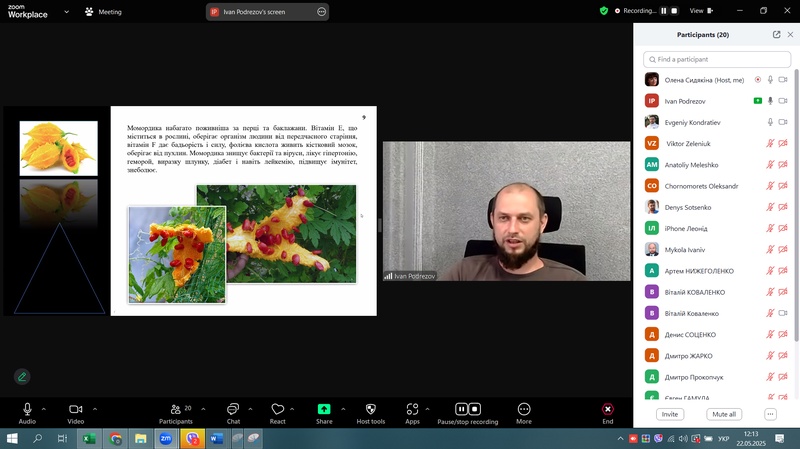Expand the Audio options arrow
This screenshot has width=800, height=449.
[x=46, y=408]
